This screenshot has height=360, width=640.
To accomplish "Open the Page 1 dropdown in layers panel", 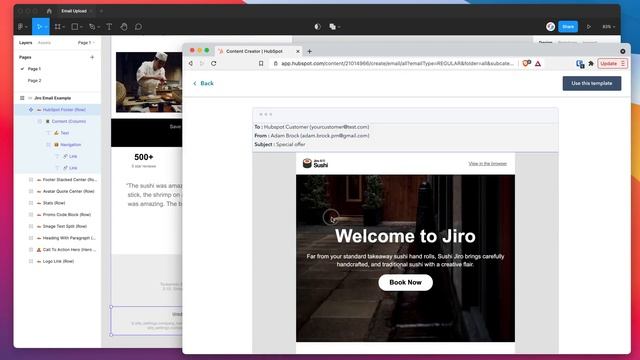I will (x=86, y=42).
